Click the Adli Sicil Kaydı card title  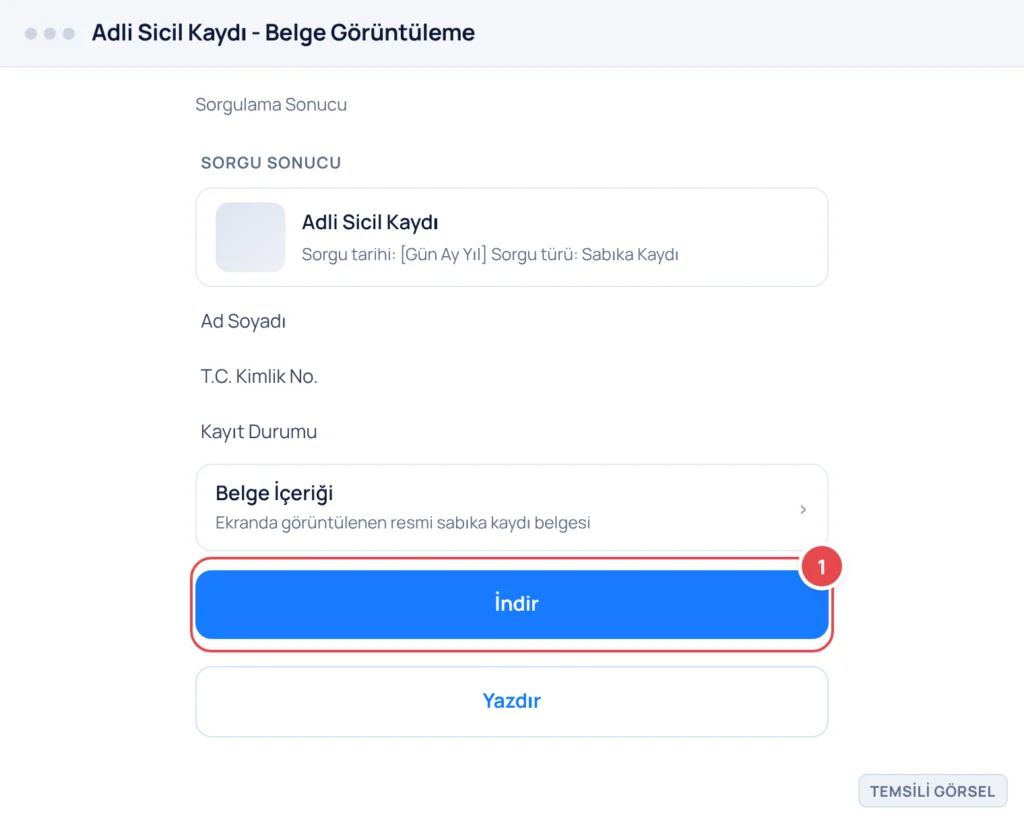[x=370, y=222]
